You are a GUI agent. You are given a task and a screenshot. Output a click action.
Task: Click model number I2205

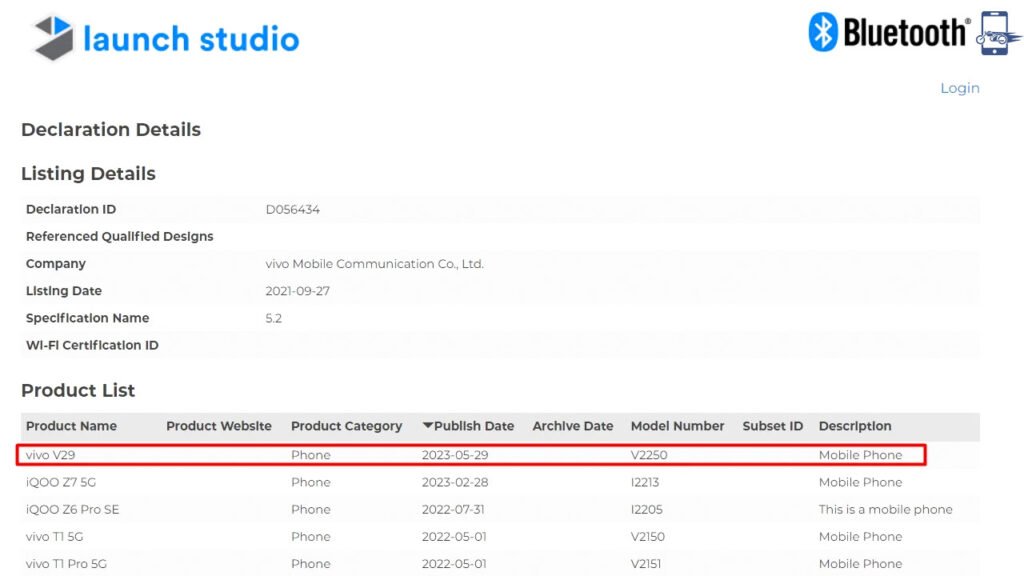pyautogui.click(x=647, y=509)
